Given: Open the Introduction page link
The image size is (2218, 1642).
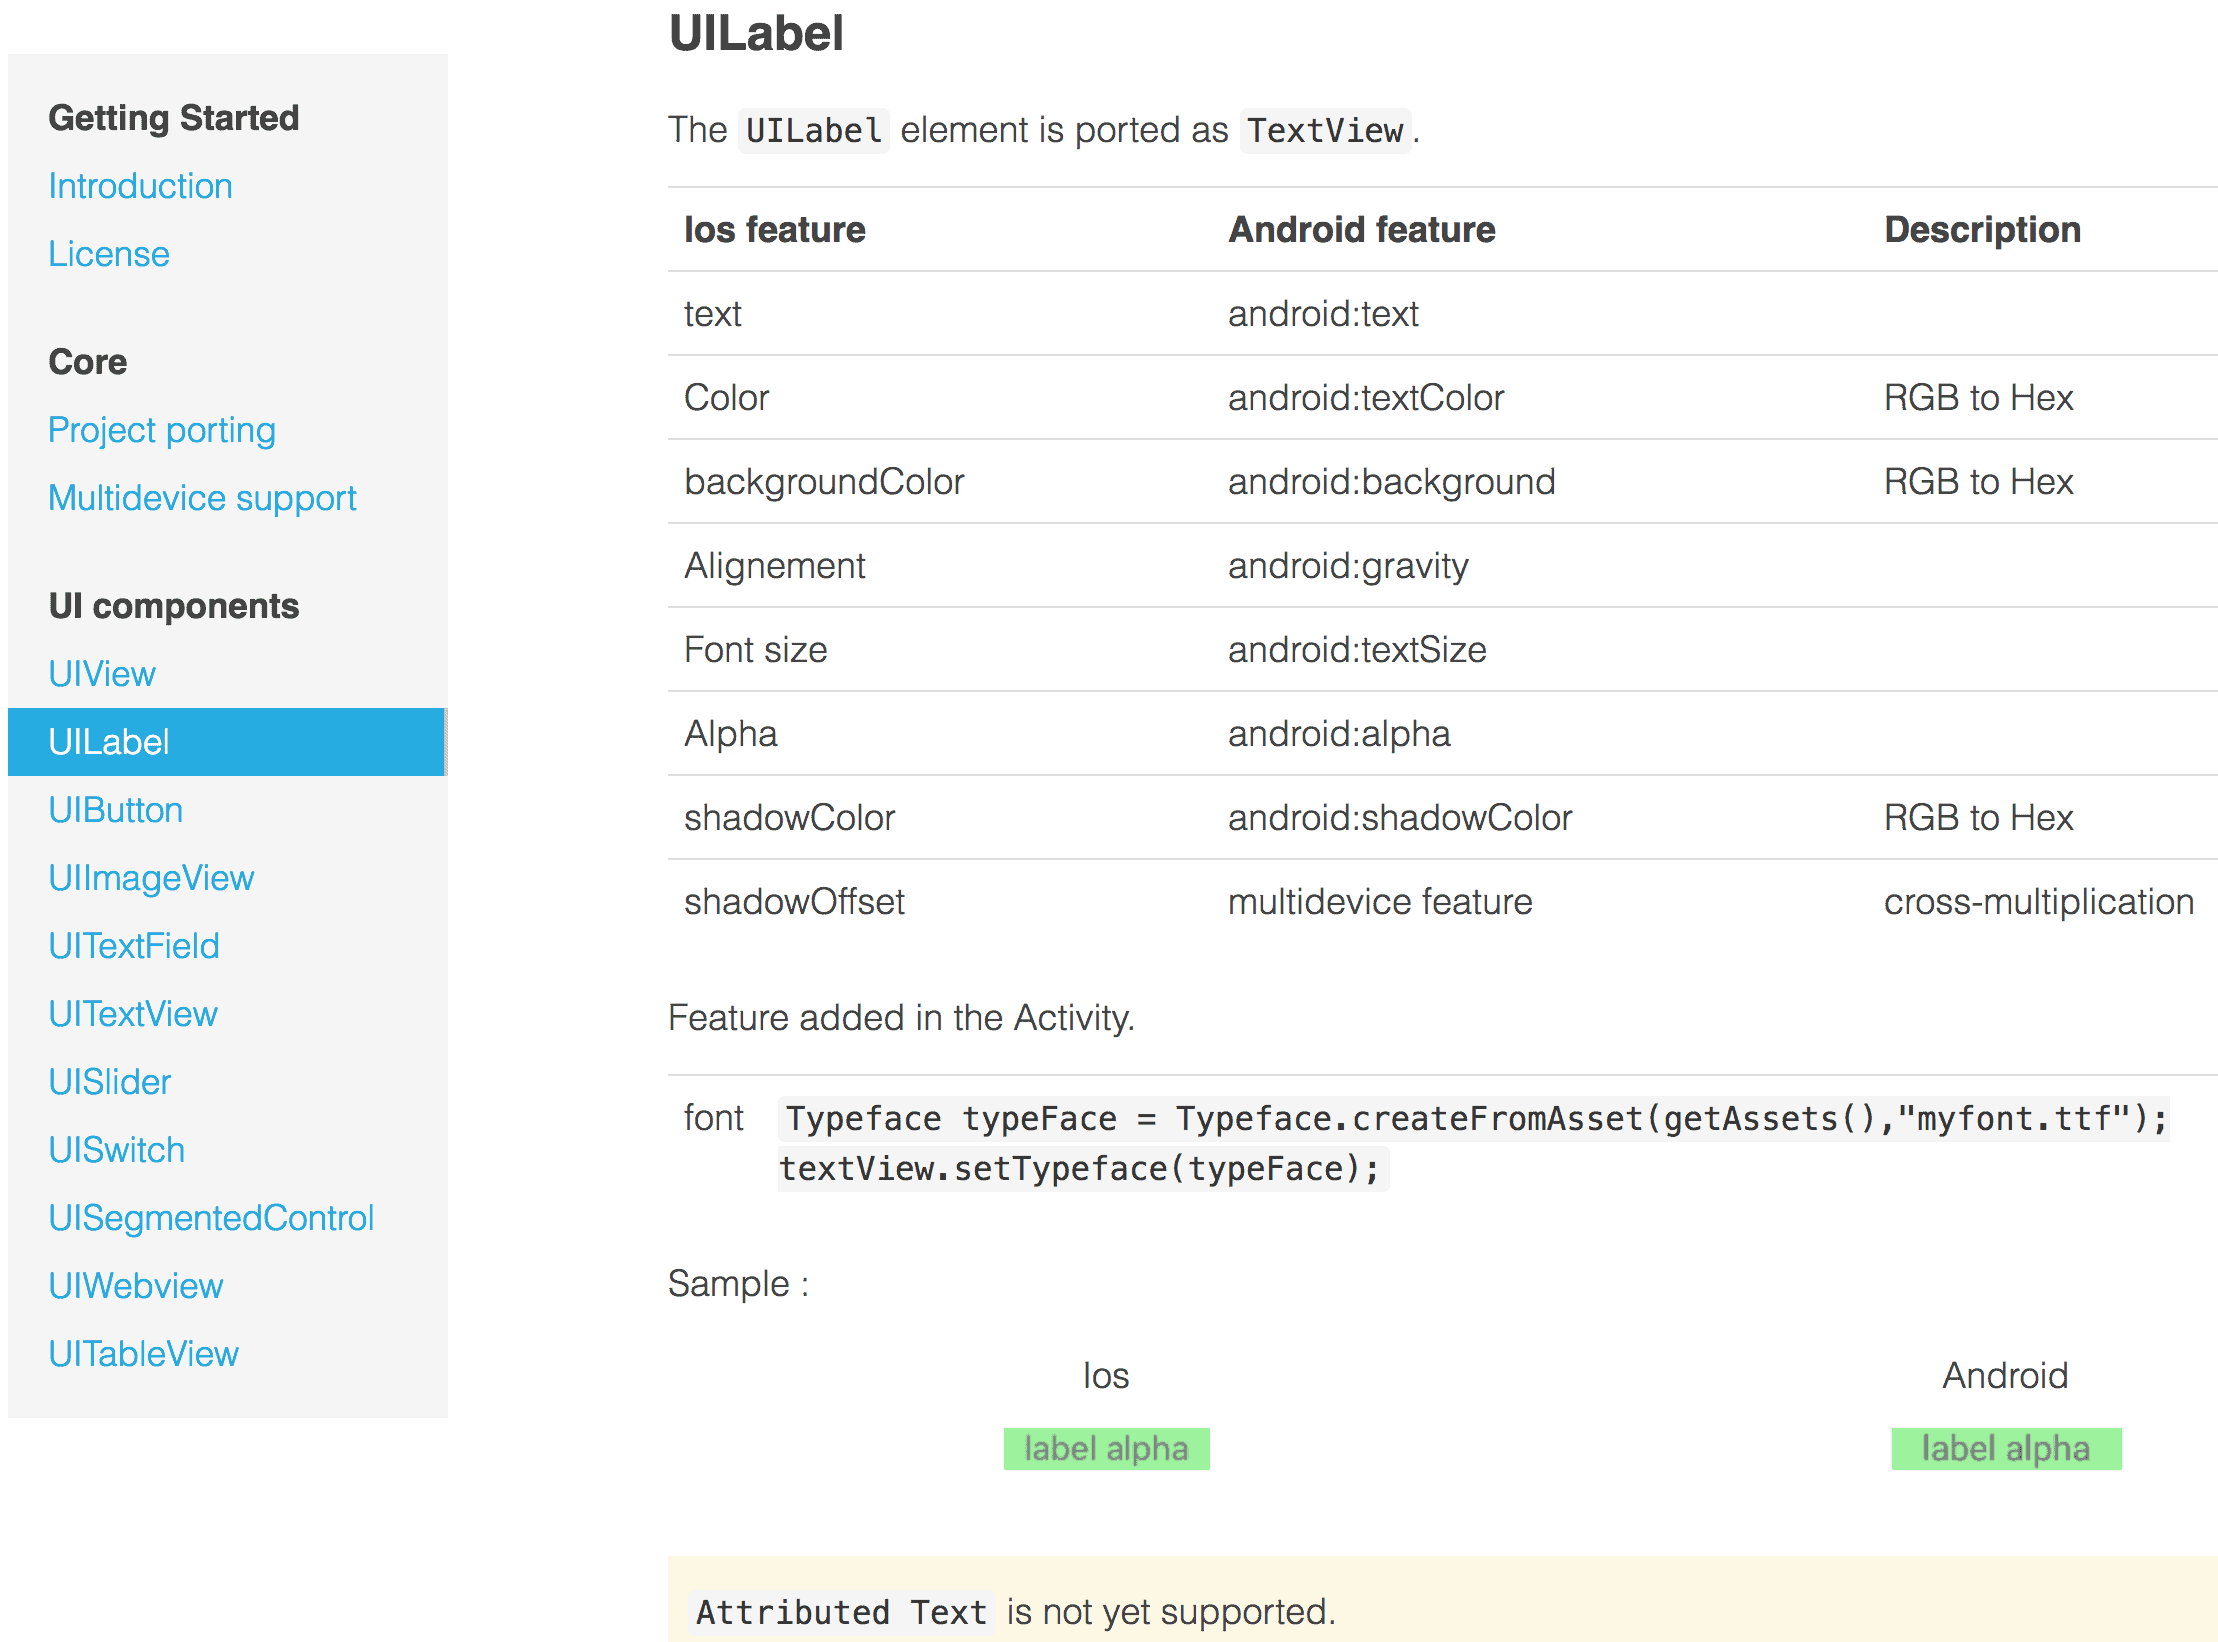Looking at the screenshot, I should pos(140,186).
